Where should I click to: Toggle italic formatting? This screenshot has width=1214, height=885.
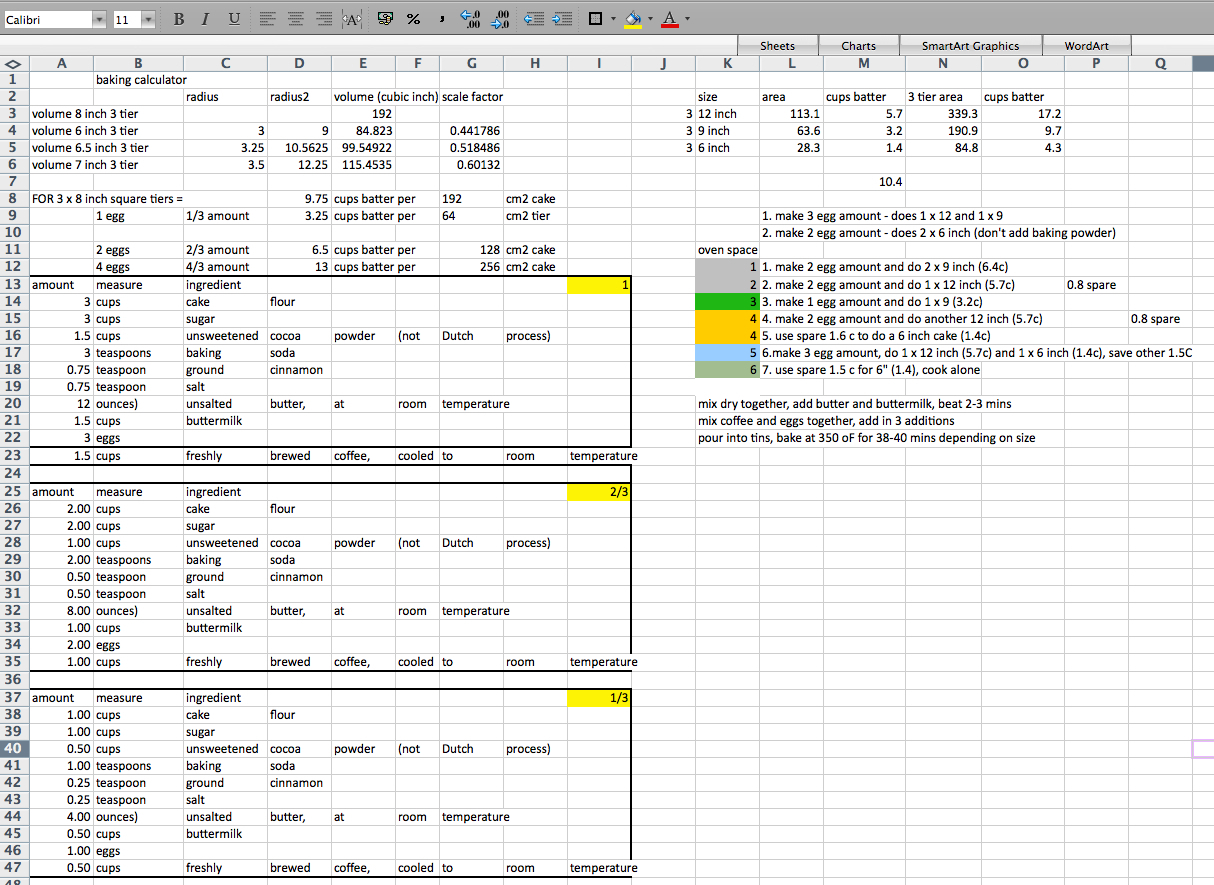click(206, 19)
